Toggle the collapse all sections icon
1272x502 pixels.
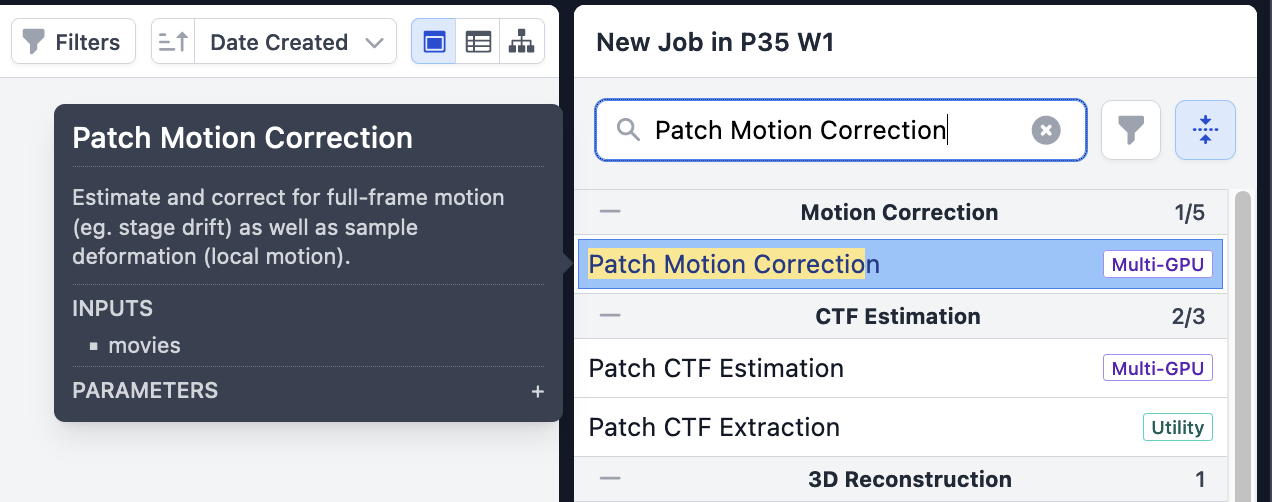click(1205, 130)
